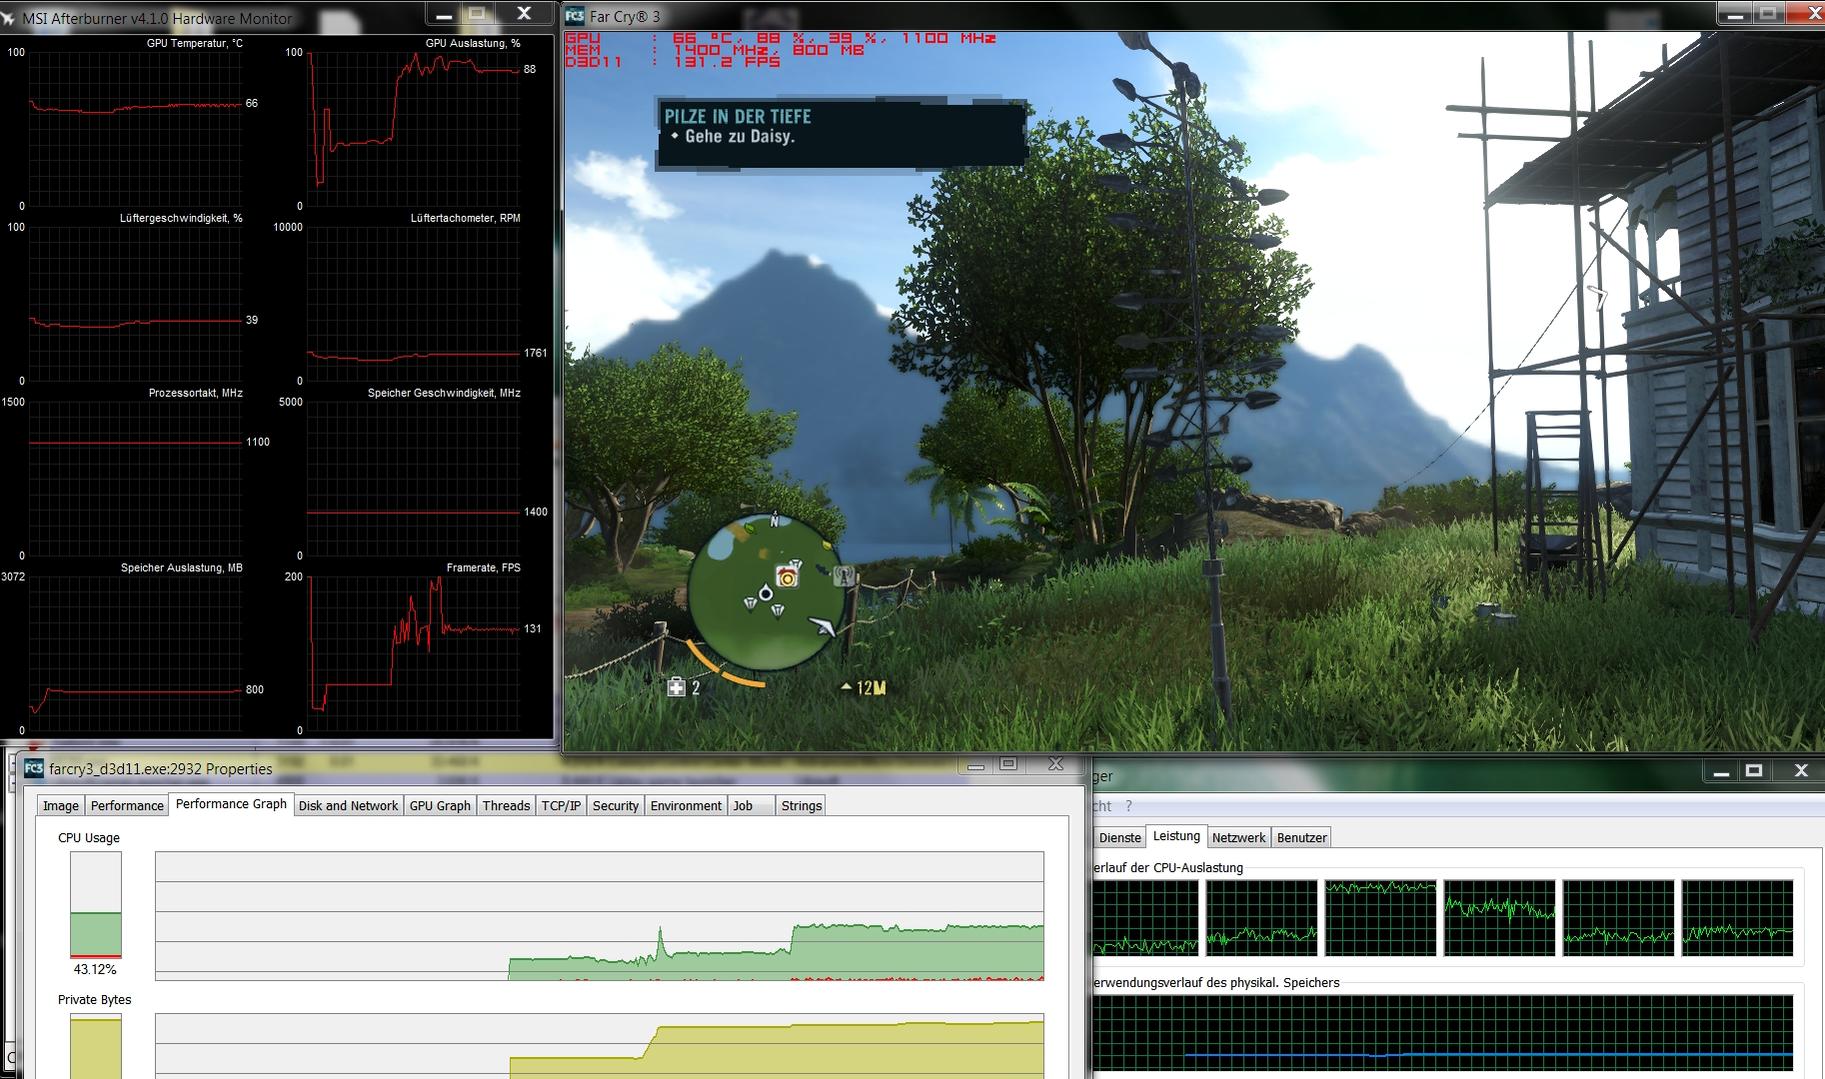Image resolution: width=1825 pixels, height=1079 pixels.
Task: Open the Image tab in Properties
Action: [x=60, y=806]
